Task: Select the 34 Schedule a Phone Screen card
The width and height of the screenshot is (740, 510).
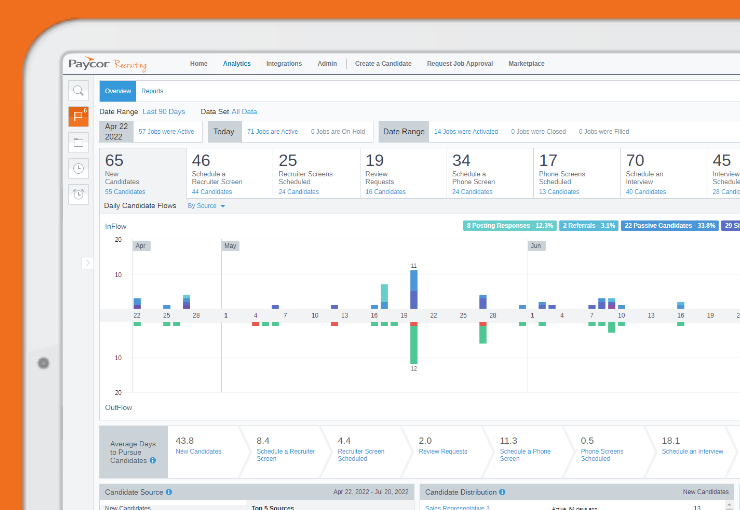Action: tap(490, 173)
